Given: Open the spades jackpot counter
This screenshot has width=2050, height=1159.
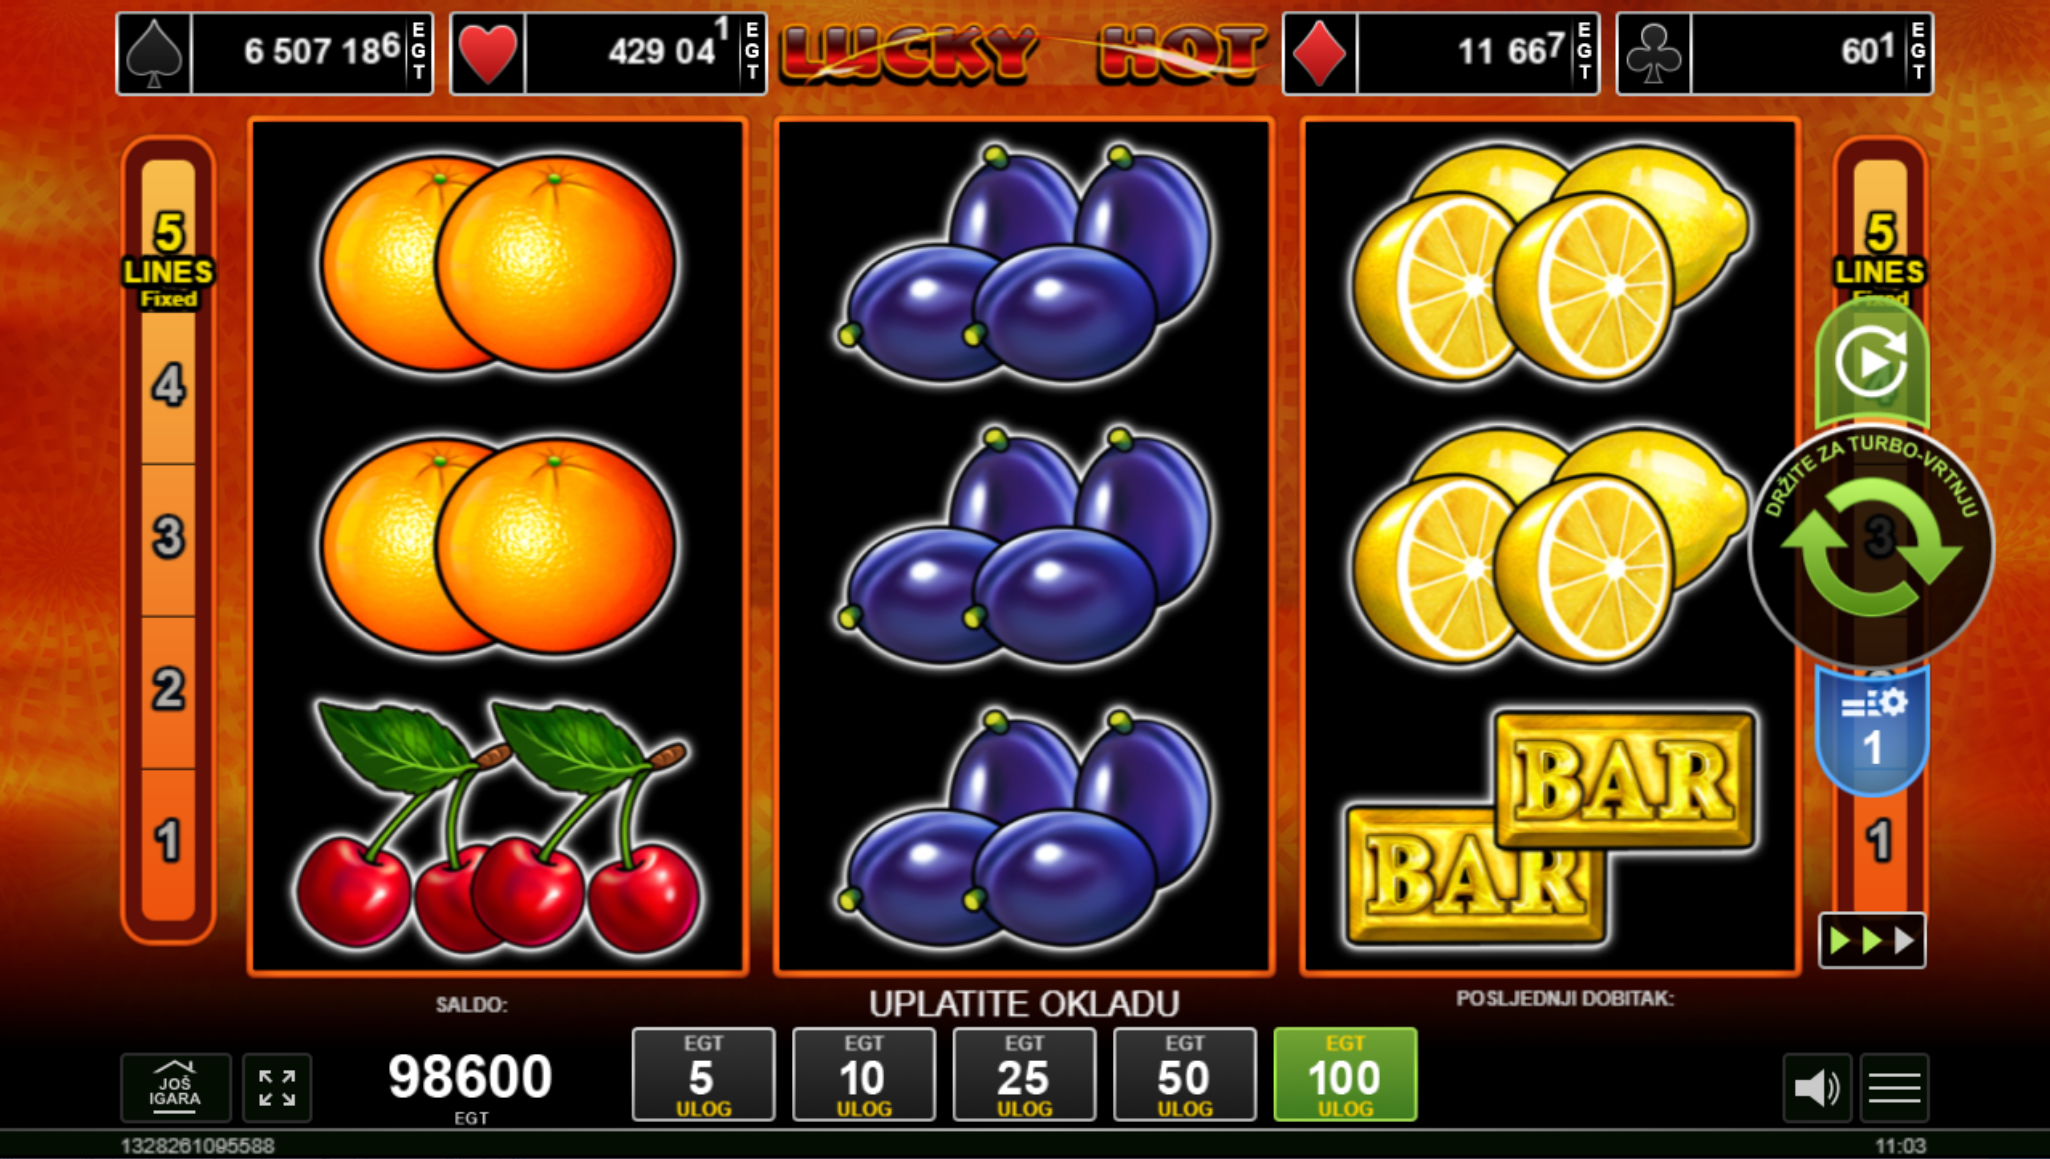Looking at the screenshot, I should (275, 54).
